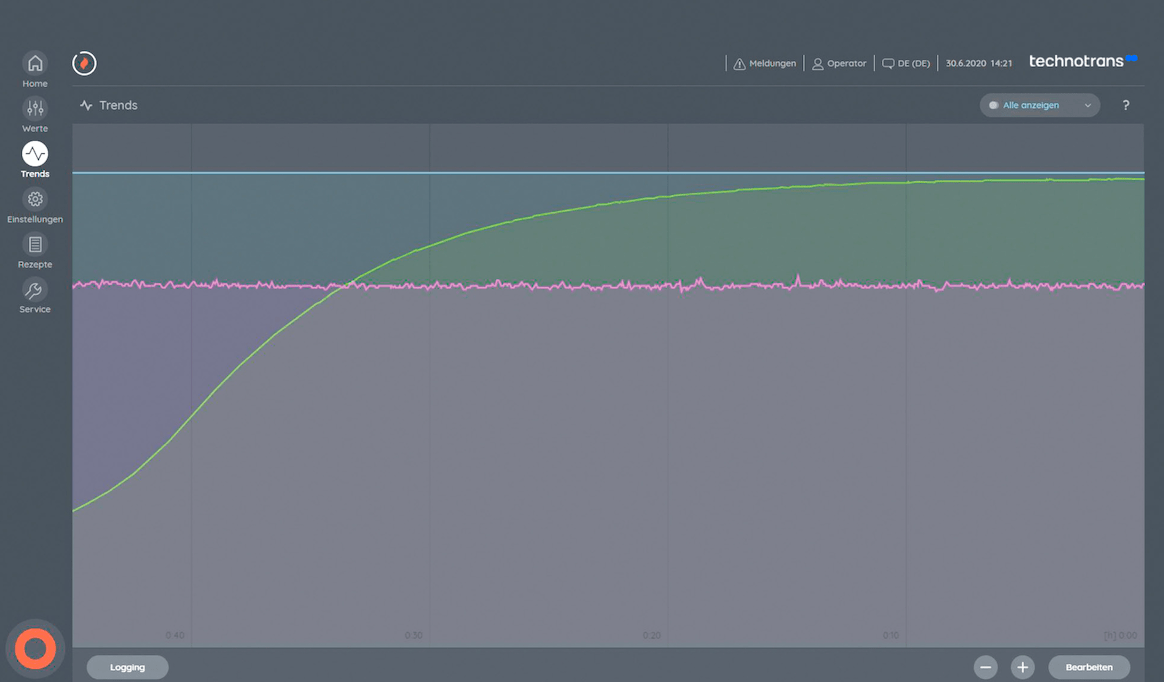Image resolution: width=1164 pixels, height=682 pixels.
Task: Open the DE (DE) language selector
Action: point(906,63)
